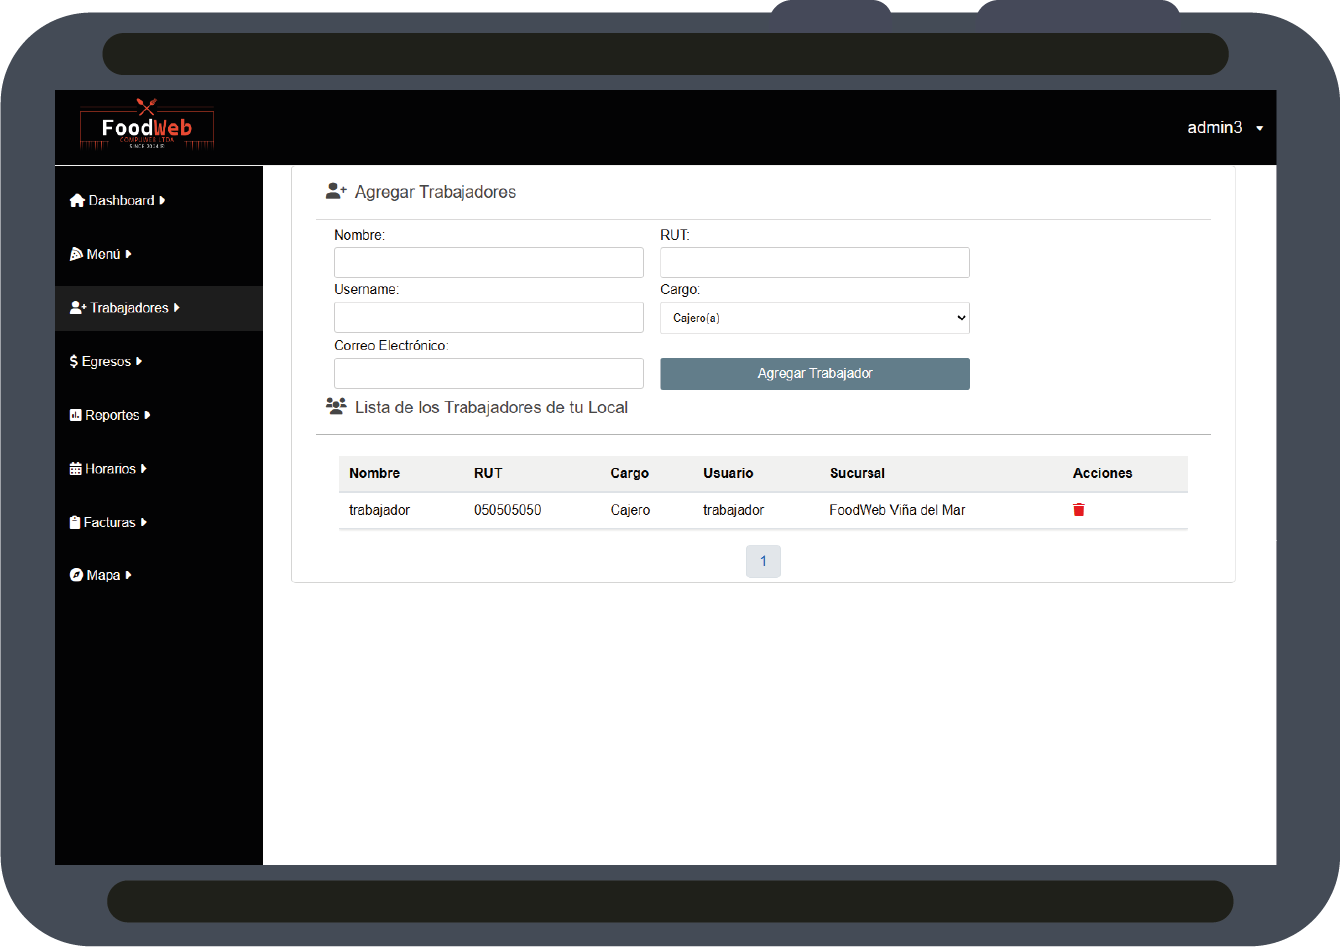The image size is (1340, 947).
Task: Open the Trabajadores sidebar section
Action: 129,308
